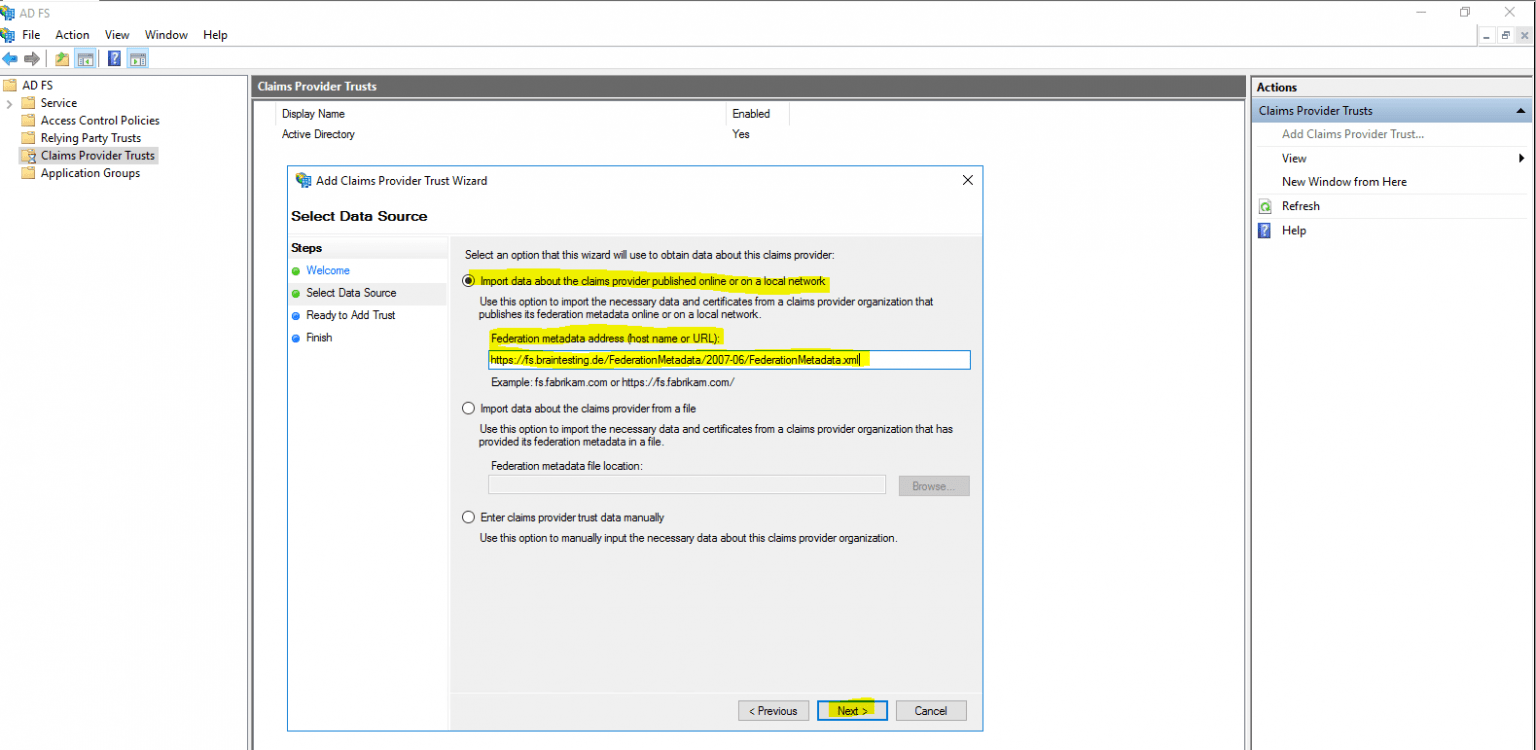Select importing claims provider data published online
This screenshot has height=750, width=1536.
click(468, 281)
